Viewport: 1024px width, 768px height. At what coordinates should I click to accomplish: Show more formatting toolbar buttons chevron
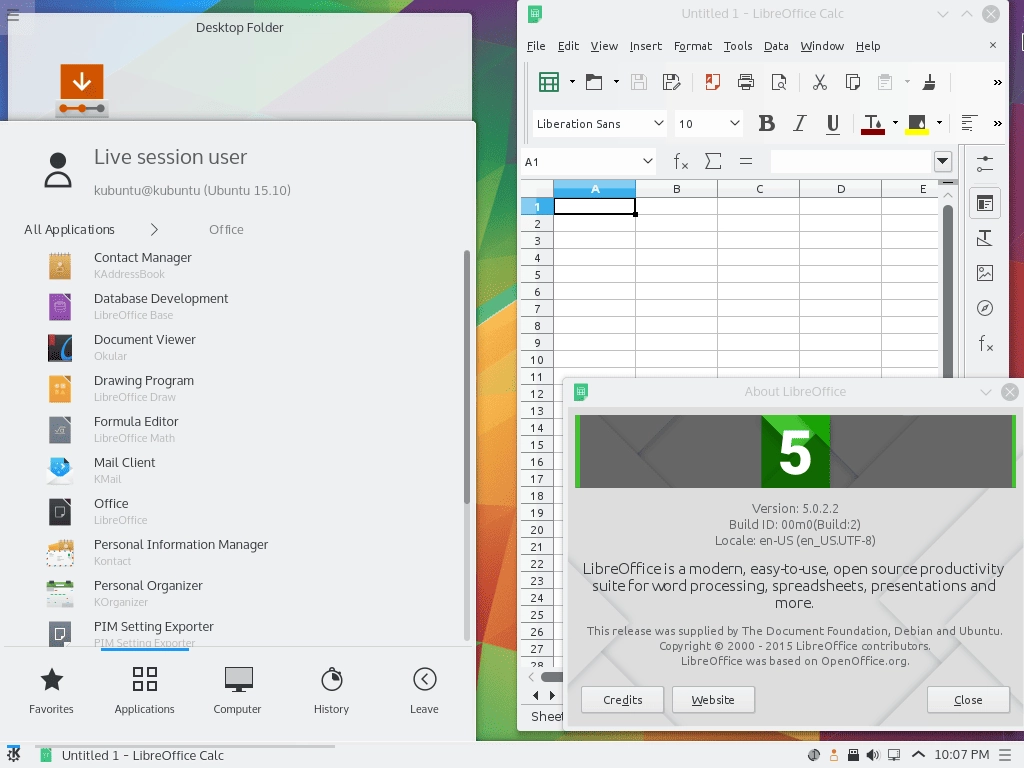point(997,123)
